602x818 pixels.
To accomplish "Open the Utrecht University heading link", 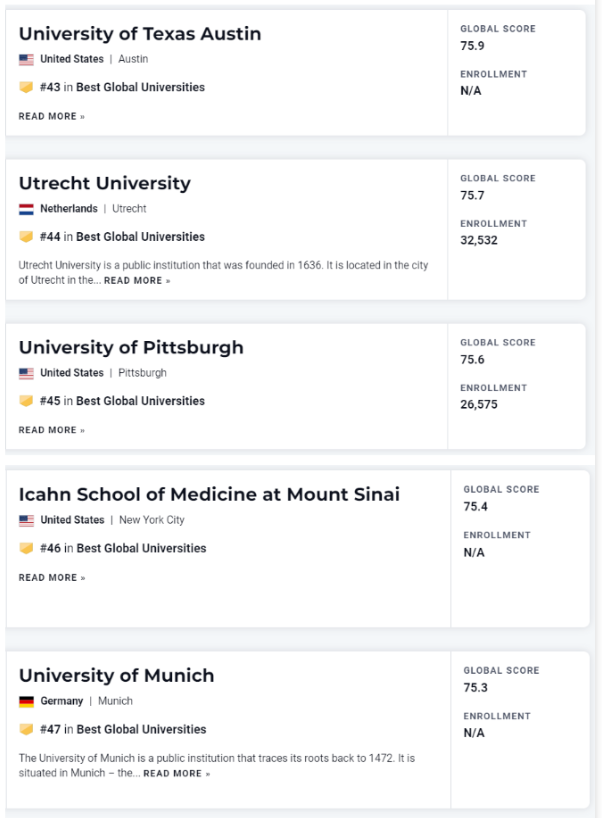I will point(105,184).
